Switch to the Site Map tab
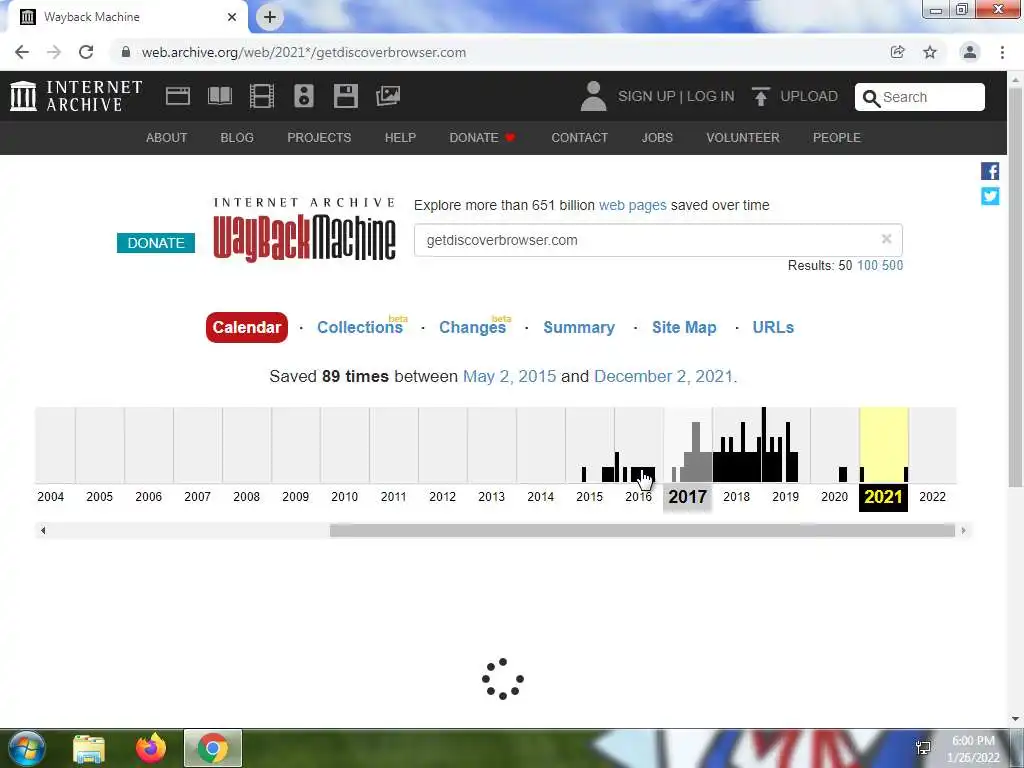Image resolution: width=1024 pixels, height=768 pixels. click(x=684, y=327)
